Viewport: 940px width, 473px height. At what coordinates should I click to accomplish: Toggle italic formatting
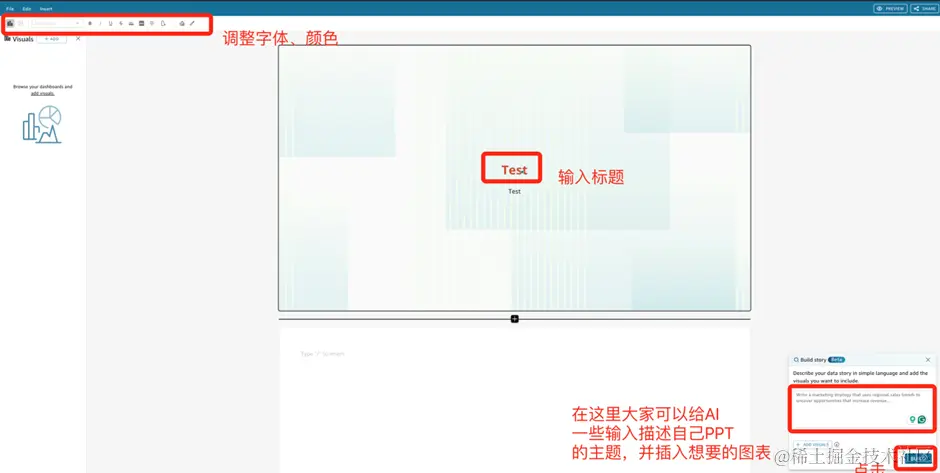coord(100,23)
